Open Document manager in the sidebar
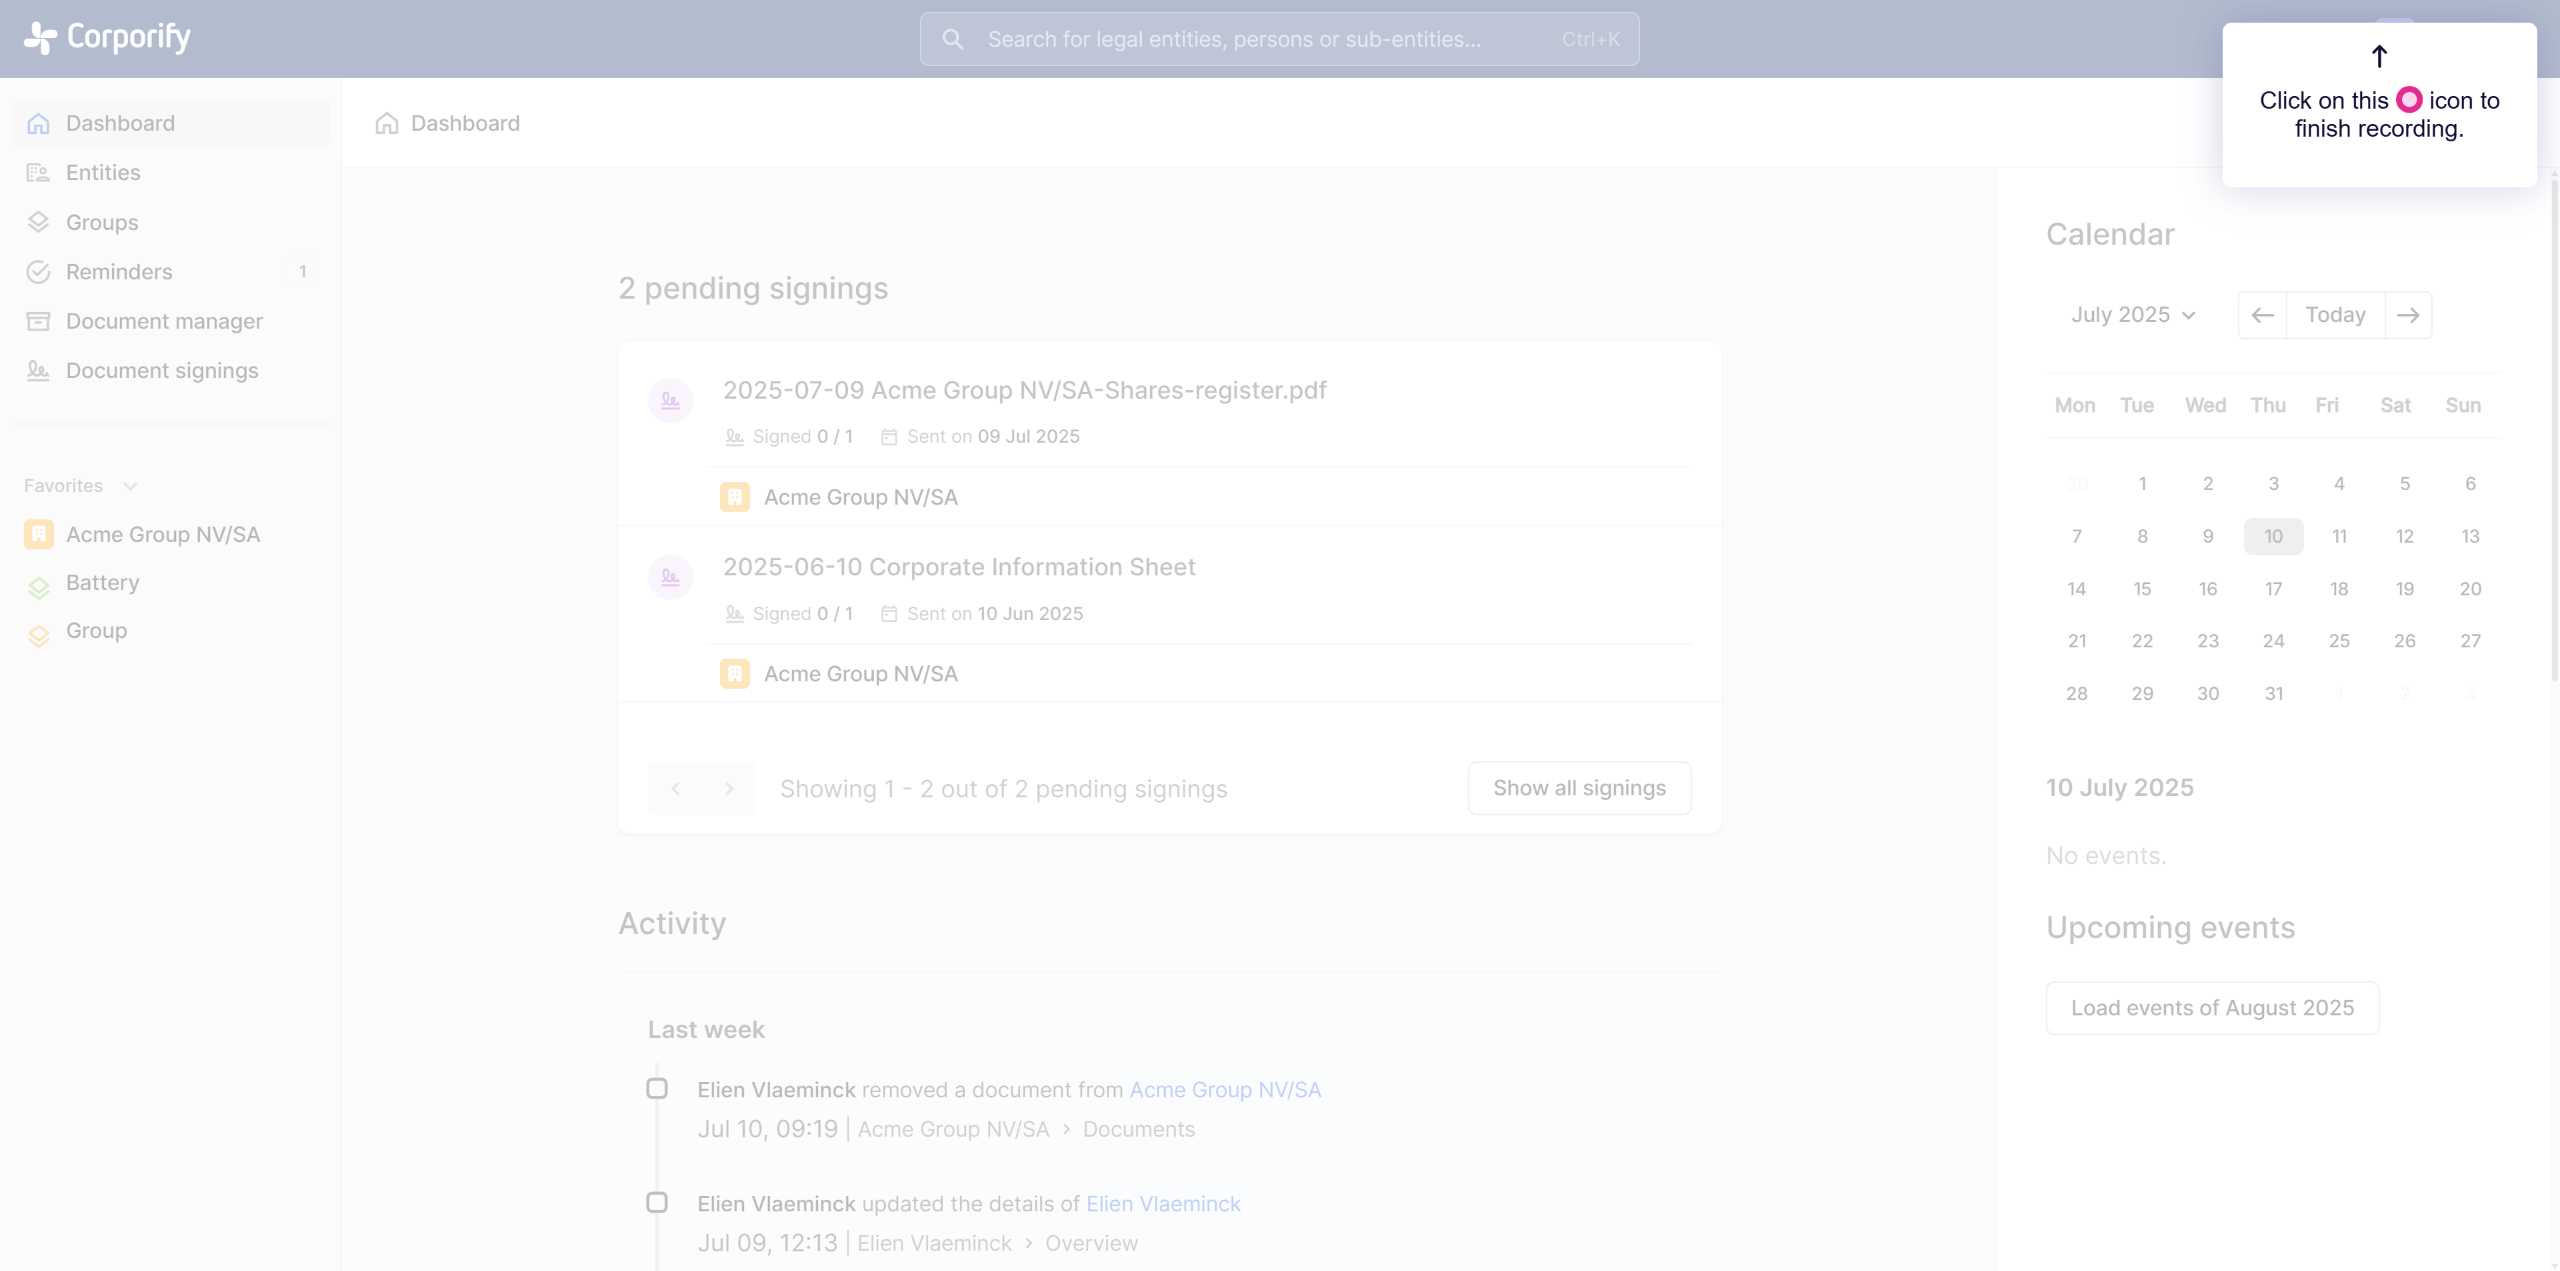The height and width of the screenshot is (1271, 2560). point(164,321)
